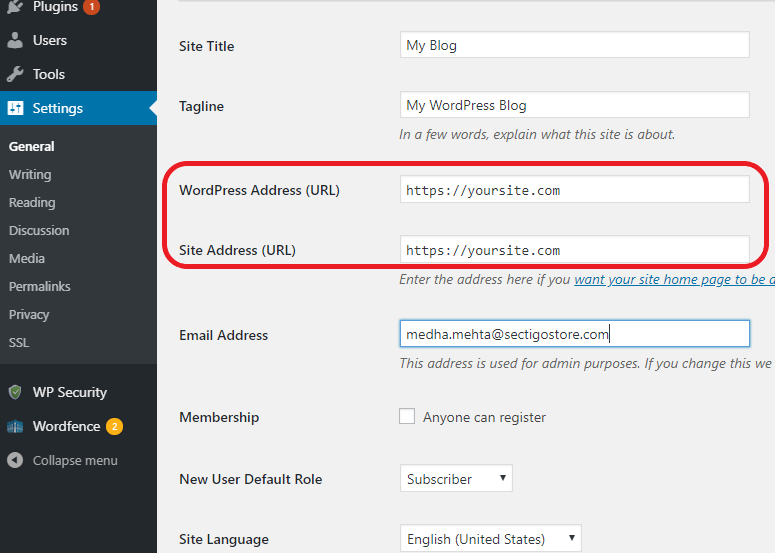Click into the Site Title field
Viewport: 775px width, 553px height.
pyautogui.click(x=574, y=45)
